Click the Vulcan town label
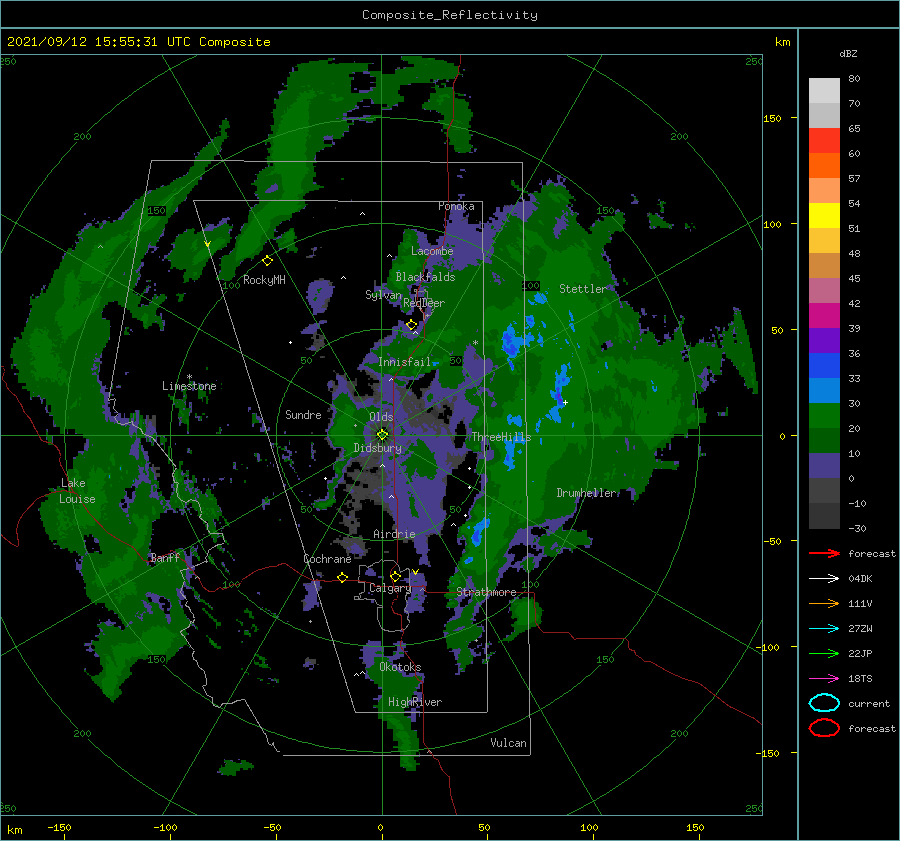This screenshot has width=900, height=841. (x=509, y=743)
